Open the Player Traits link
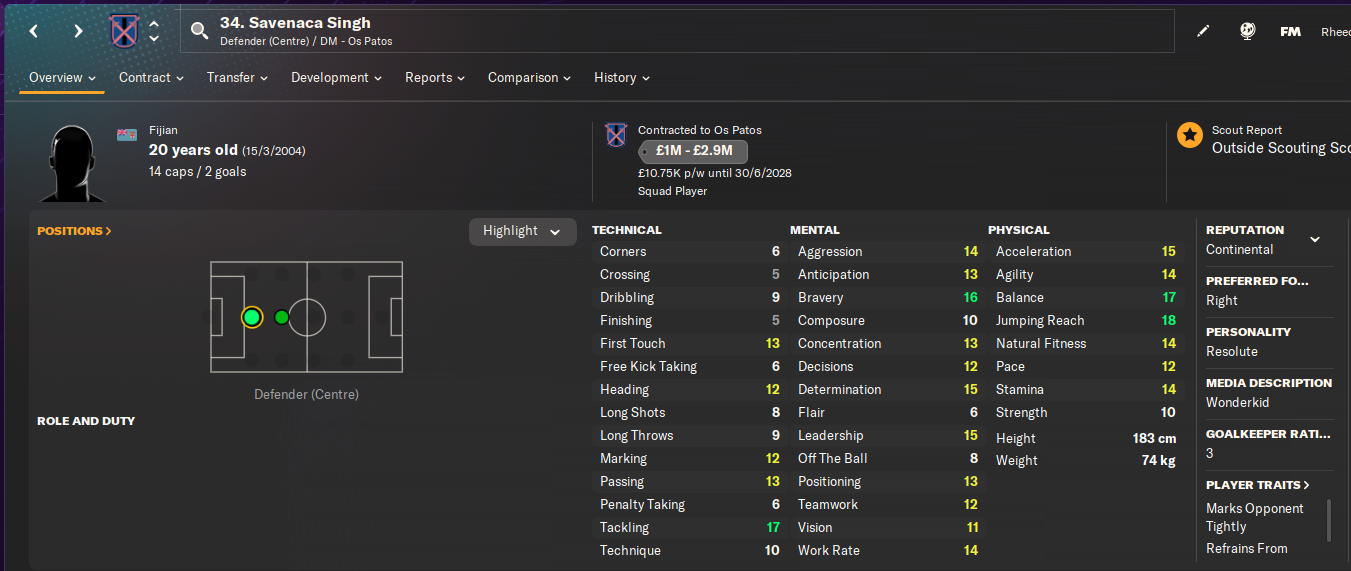Image resolution: width=1351 pixels, height=571 pixels. tap(1258, 485)
